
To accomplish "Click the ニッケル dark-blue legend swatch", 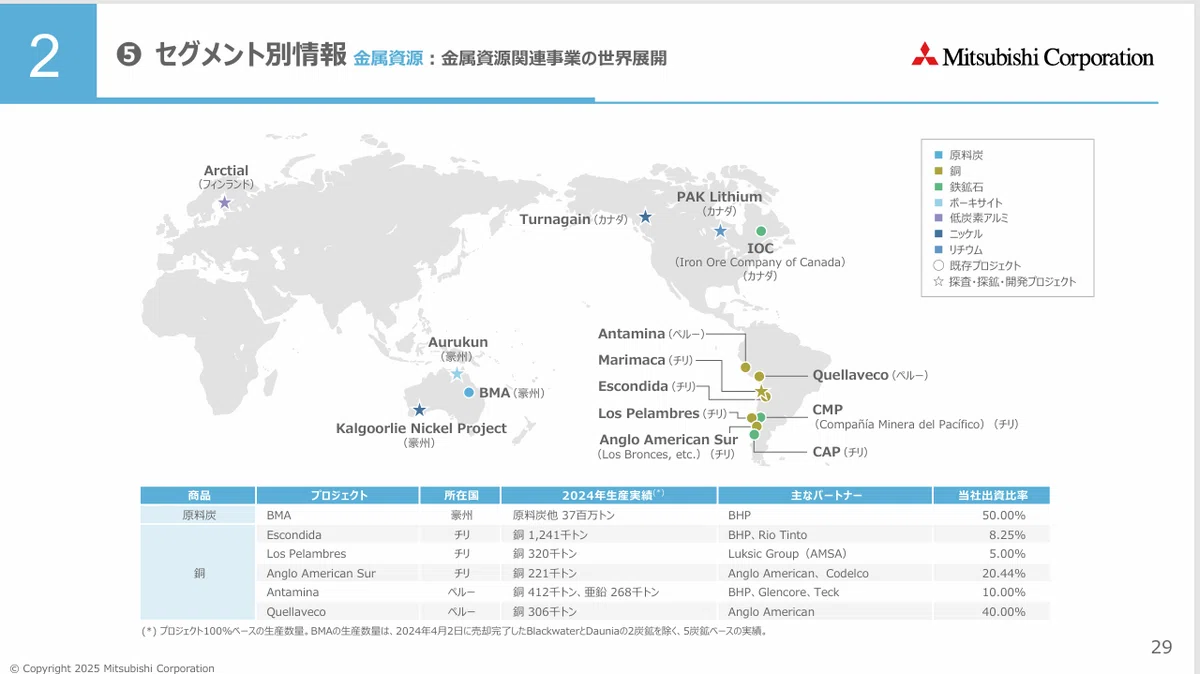I will [x=937, y=234].
